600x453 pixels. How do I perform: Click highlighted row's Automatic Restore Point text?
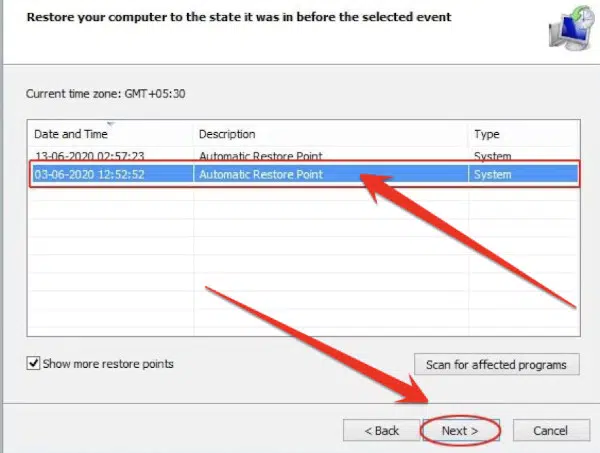[x=261, y=175]
